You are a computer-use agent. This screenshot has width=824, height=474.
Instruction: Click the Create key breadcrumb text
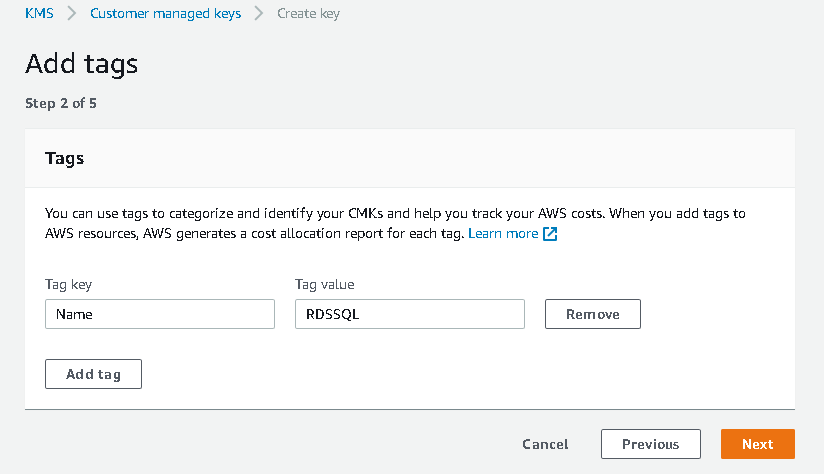[309, 14]
